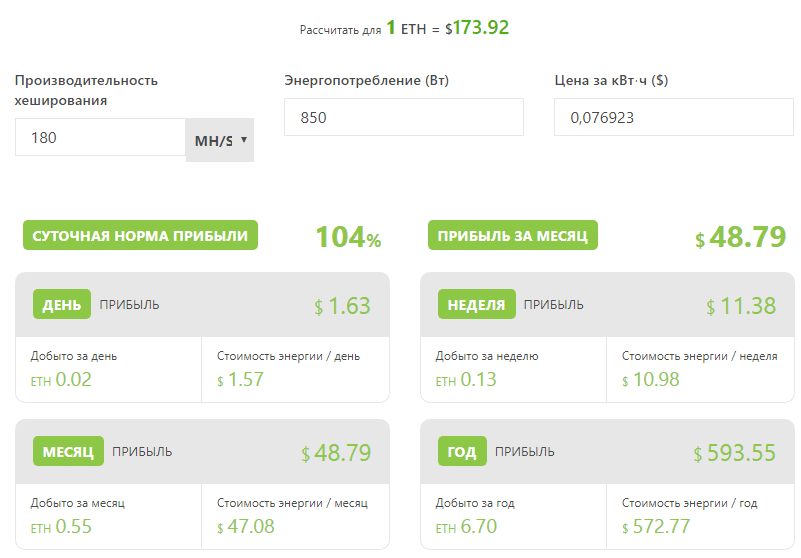Click the weekly energy cost $10.98
Viewport: 801px width, 558px height.
tap(653, 380)
